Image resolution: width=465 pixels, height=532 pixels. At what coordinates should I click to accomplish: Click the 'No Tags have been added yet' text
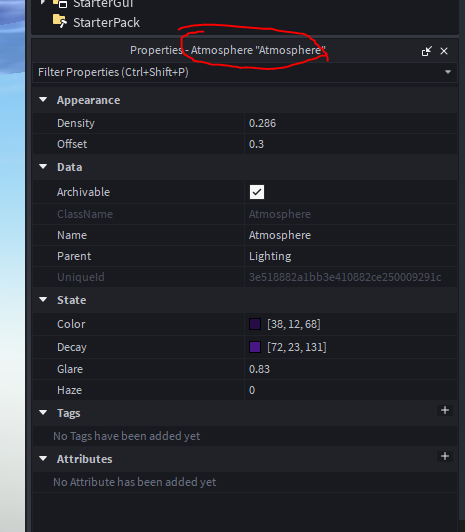point(127,436)
